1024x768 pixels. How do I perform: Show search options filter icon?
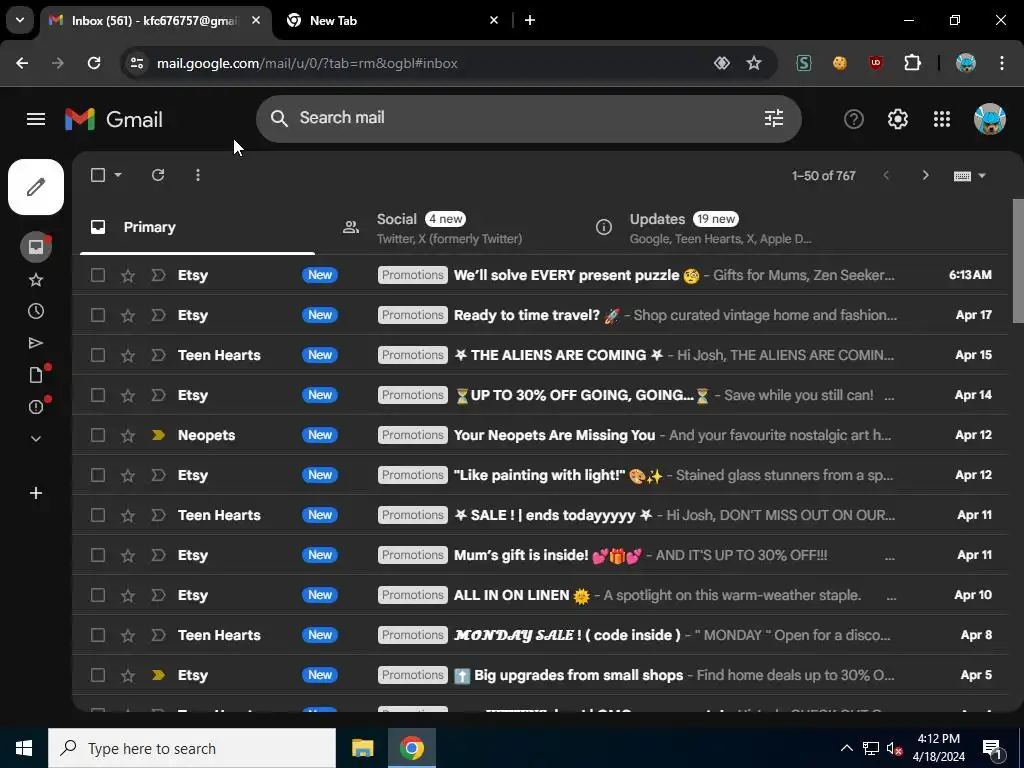(x=774, y=118)
